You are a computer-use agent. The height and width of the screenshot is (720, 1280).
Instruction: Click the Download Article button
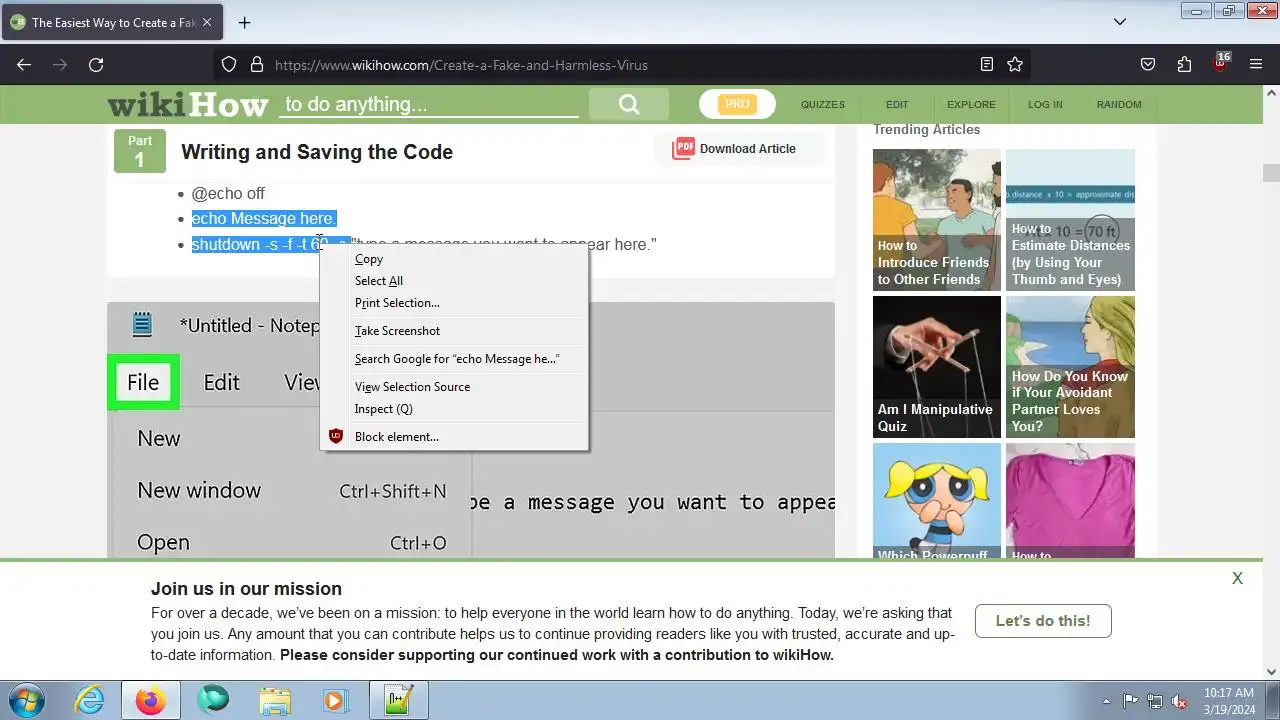pos(740,149)
